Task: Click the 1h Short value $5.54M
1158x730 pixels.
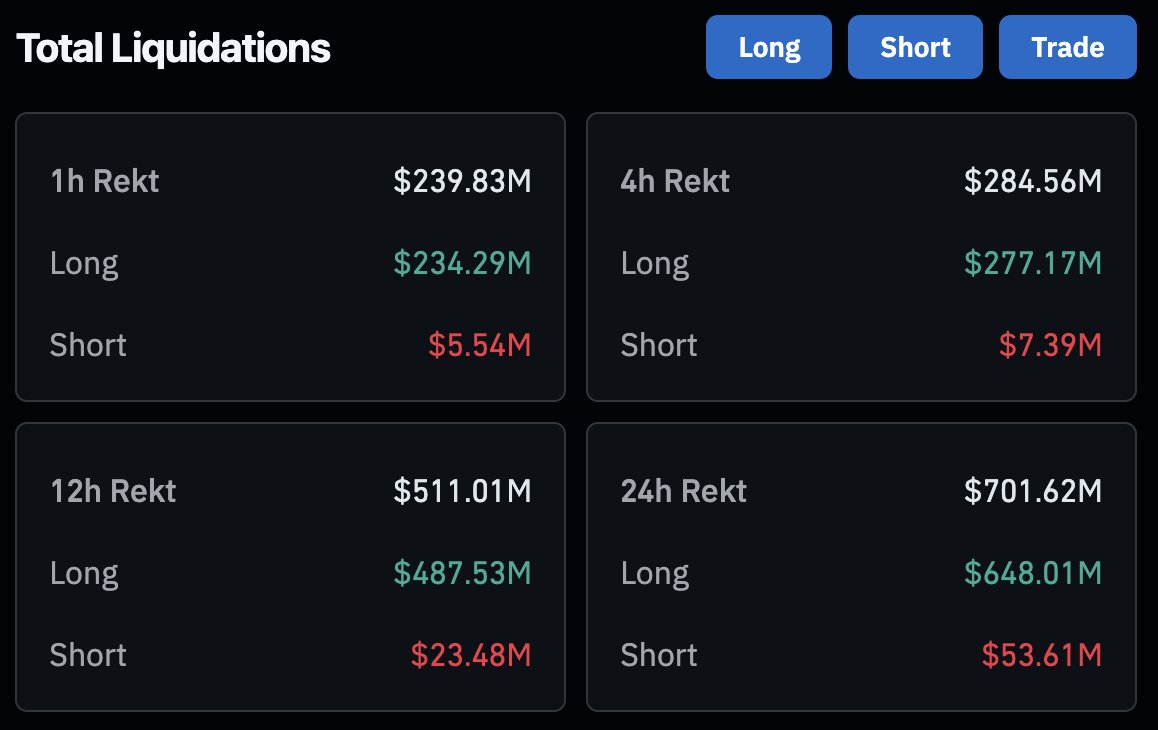Action: coord(480,345)
